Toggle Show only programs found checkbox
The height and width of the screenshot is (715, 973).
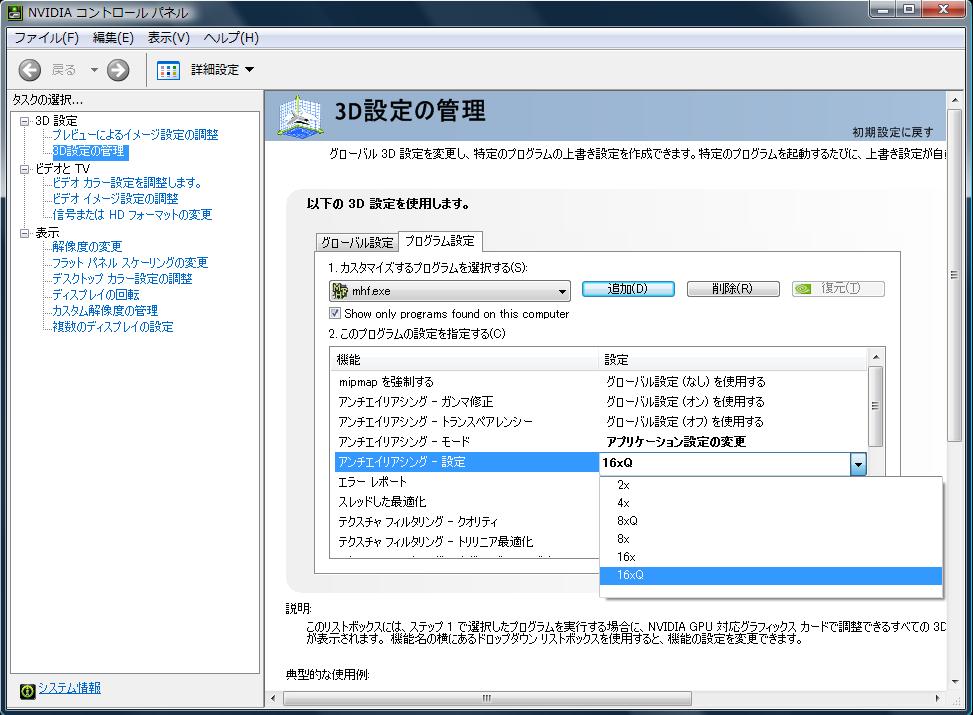pos(335,313)
